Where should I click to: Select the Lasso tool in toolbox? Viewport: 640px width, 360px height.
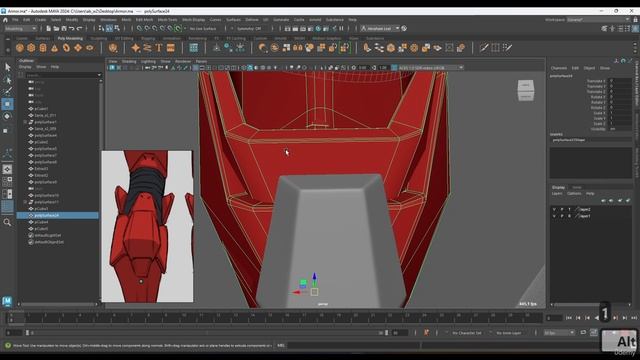point(7,80)
